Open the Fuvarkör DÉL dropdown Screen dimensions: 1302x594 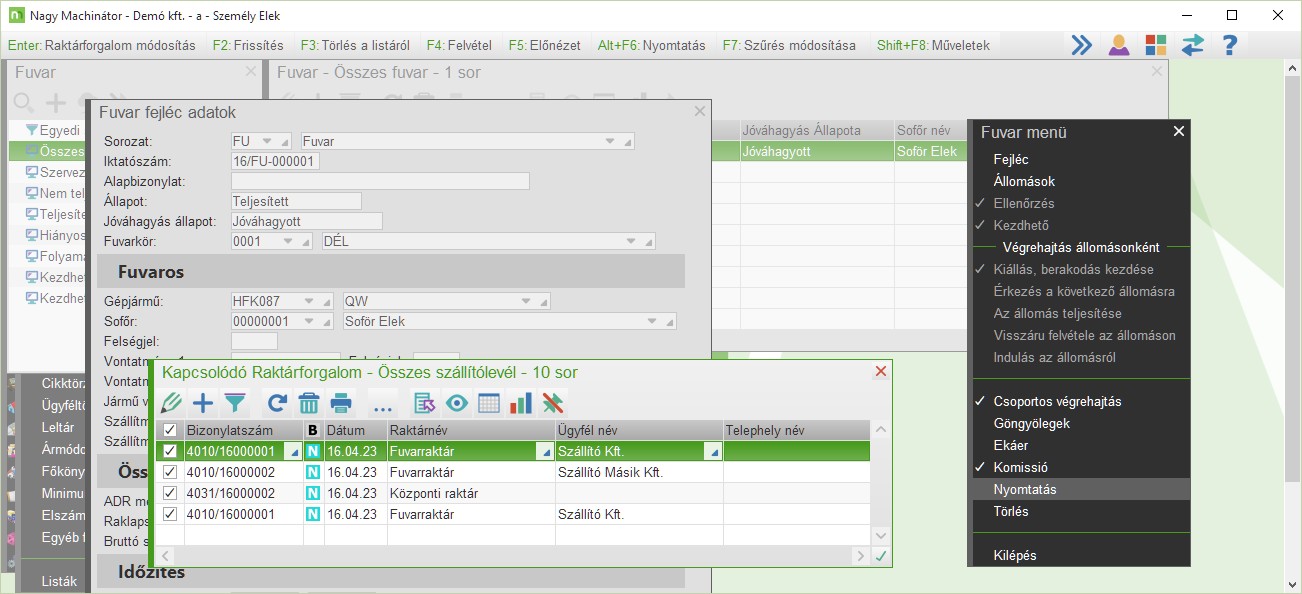(631, 241)
